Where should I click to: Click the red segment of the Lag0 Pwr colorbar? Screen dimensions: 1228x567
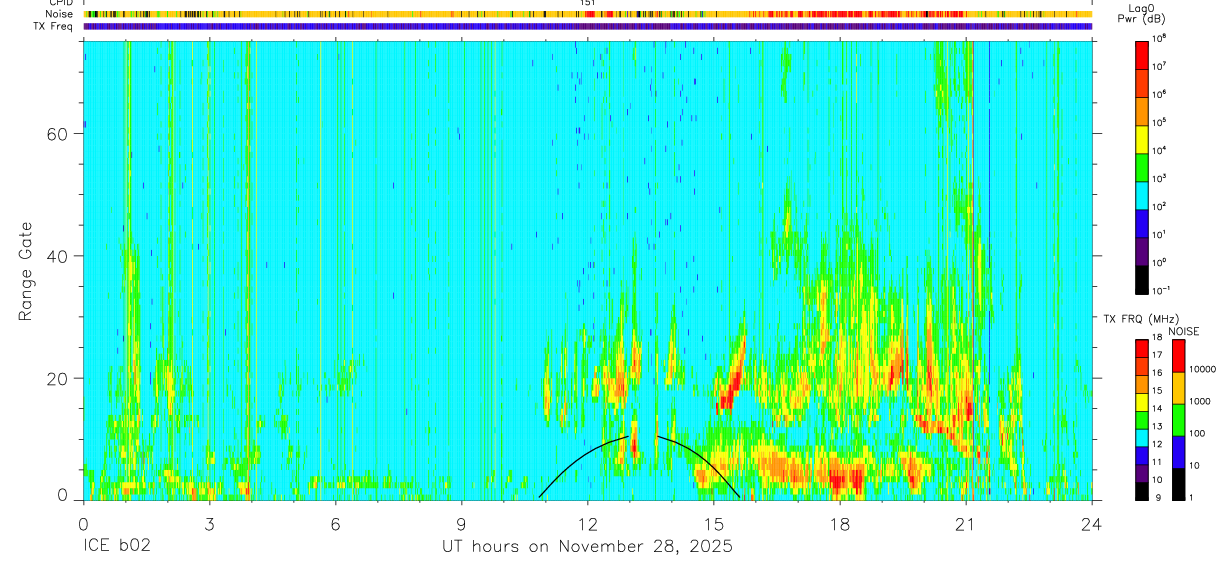click(x=1143, y=54)
